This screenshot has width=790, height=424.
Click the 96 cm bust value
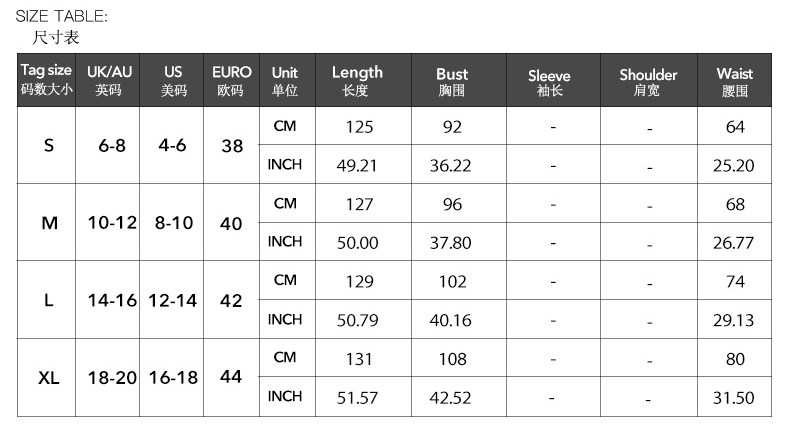[x=452, y=204]
